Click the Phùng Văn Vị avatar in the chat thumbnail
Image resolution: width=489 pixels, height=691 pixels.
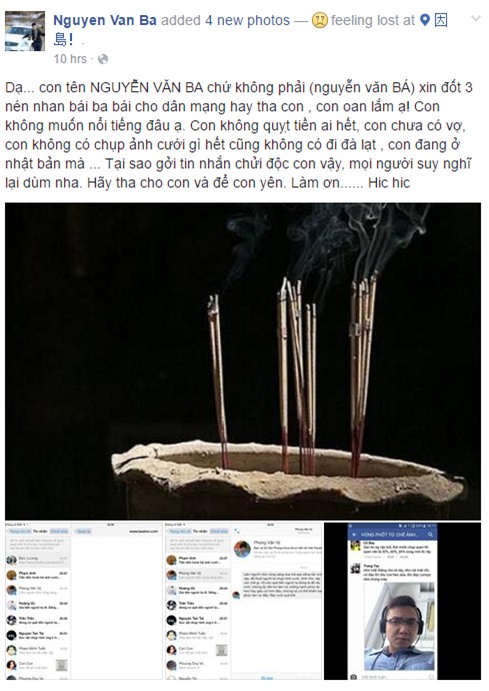pyautogui.click(x=242, y=549)
